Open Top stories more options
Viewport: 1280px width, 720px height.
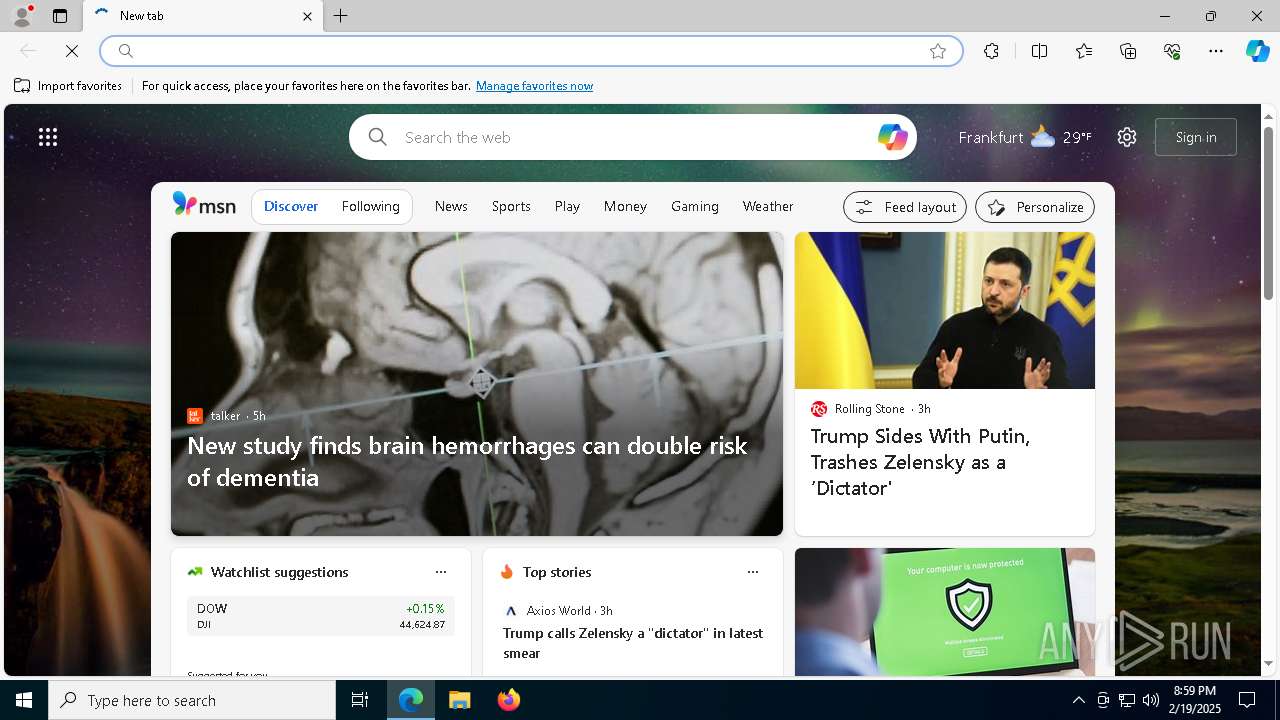[x=753, y=572]
